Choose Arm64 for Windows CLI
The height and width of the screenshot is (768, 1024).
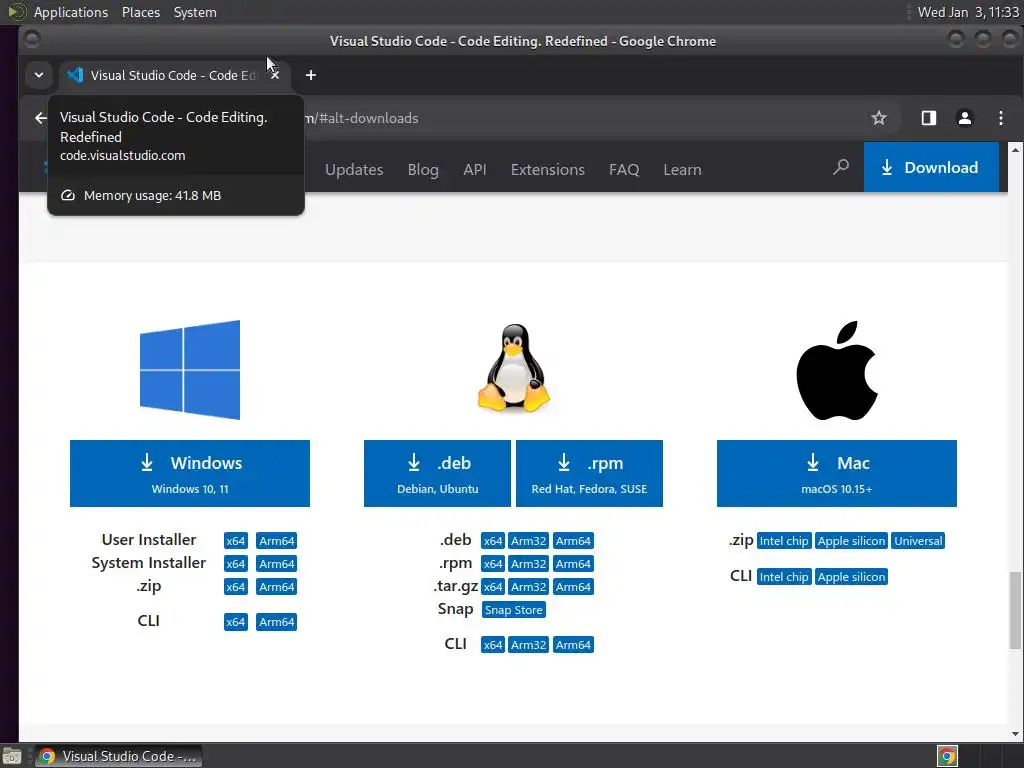277,622
